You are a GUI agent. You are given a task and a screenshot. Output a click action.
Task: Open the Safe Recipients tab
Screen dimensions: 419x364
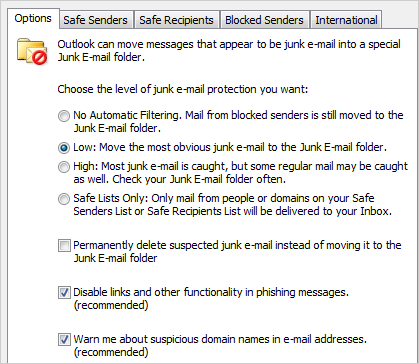click(176, 20)
